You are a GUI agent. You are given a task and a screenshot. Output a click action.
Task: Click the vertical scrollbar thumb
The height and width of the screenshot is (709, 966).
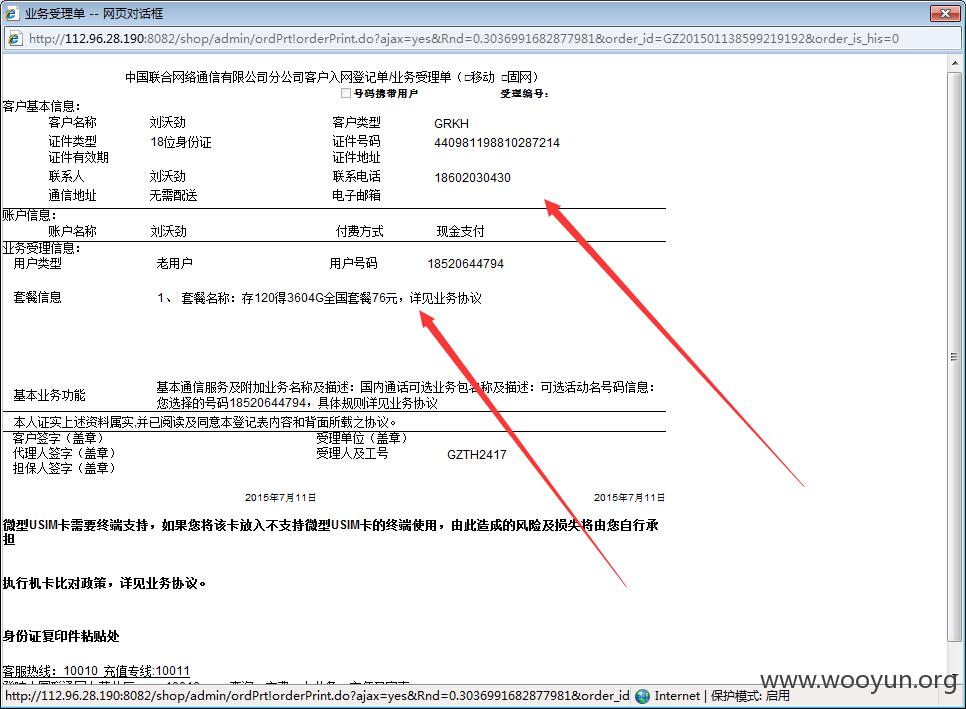[x=954, y=357]
